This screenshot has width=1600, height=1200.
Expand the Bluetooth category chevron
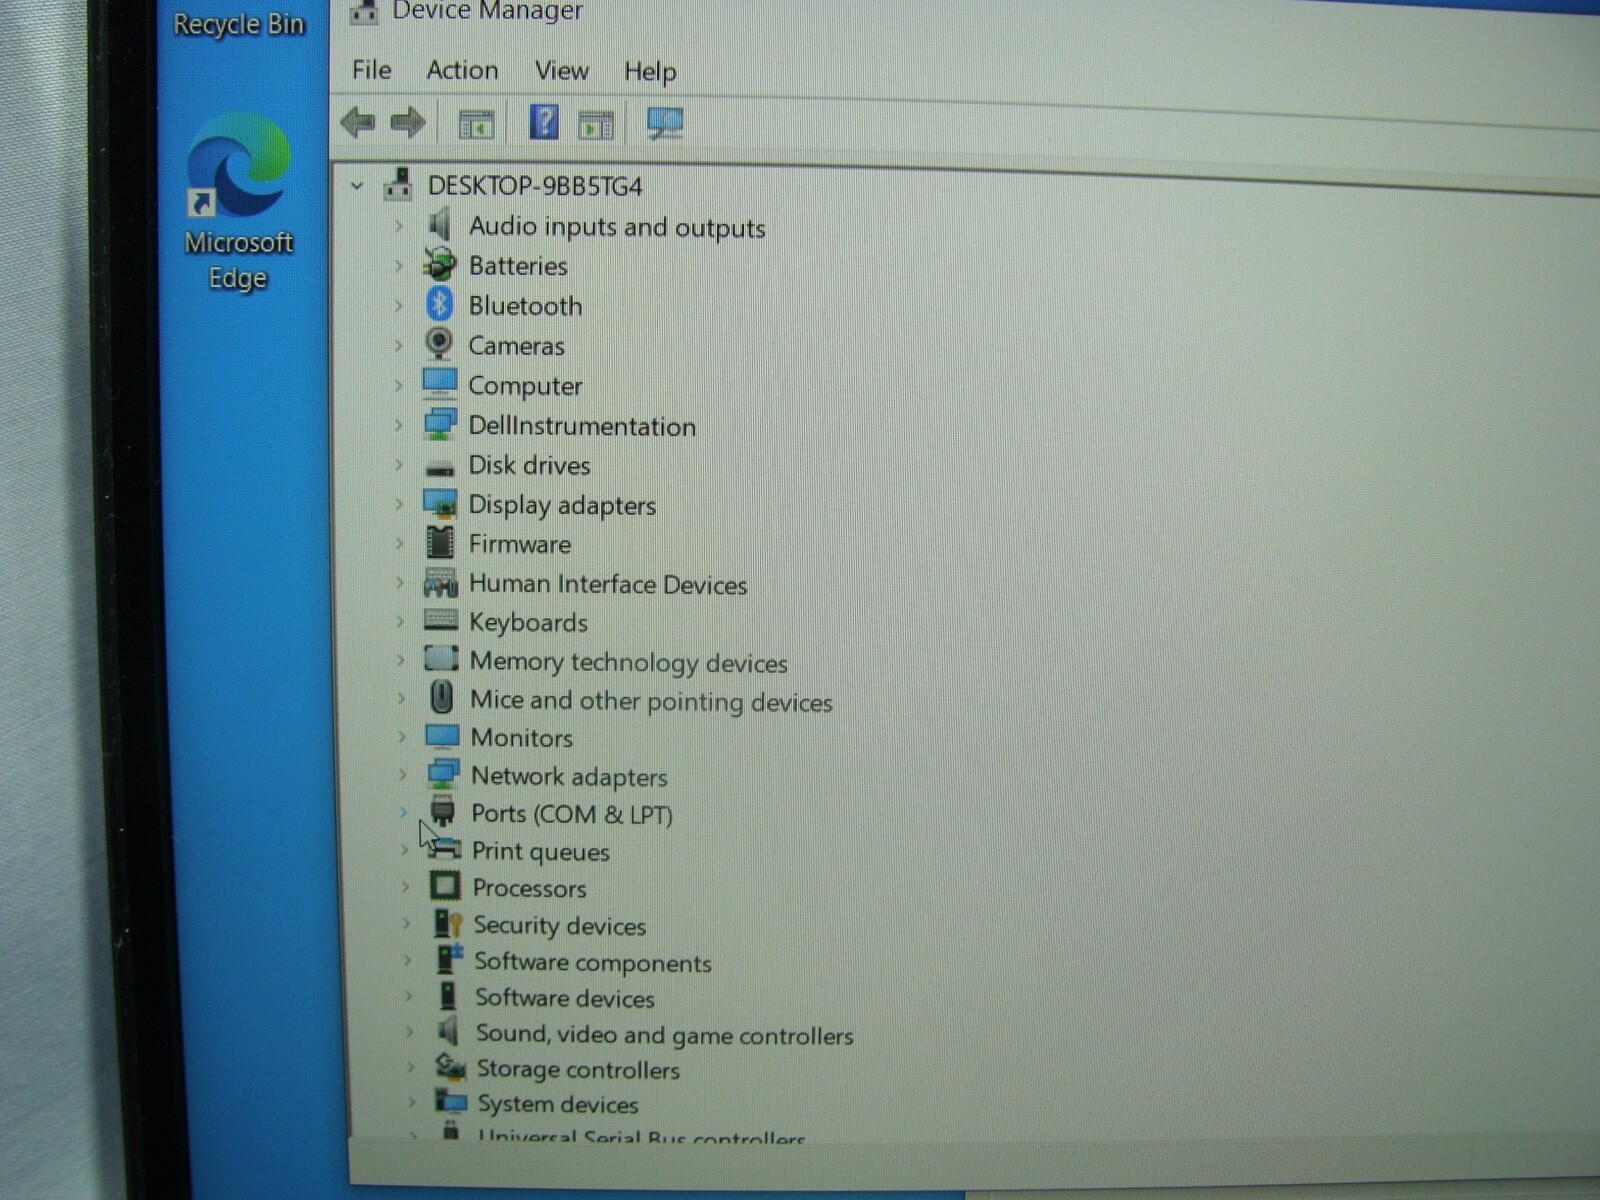point(398,305)
